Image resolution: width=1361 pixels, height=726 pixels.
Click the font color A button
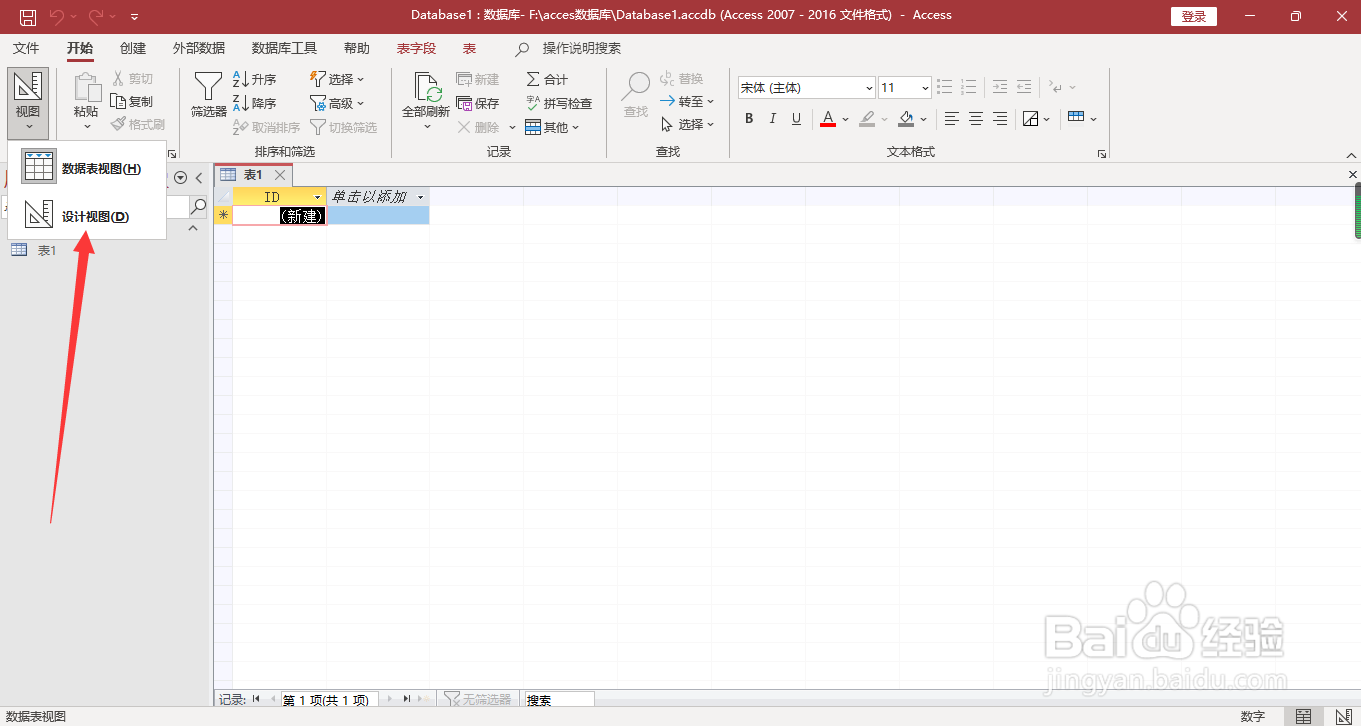828,119
